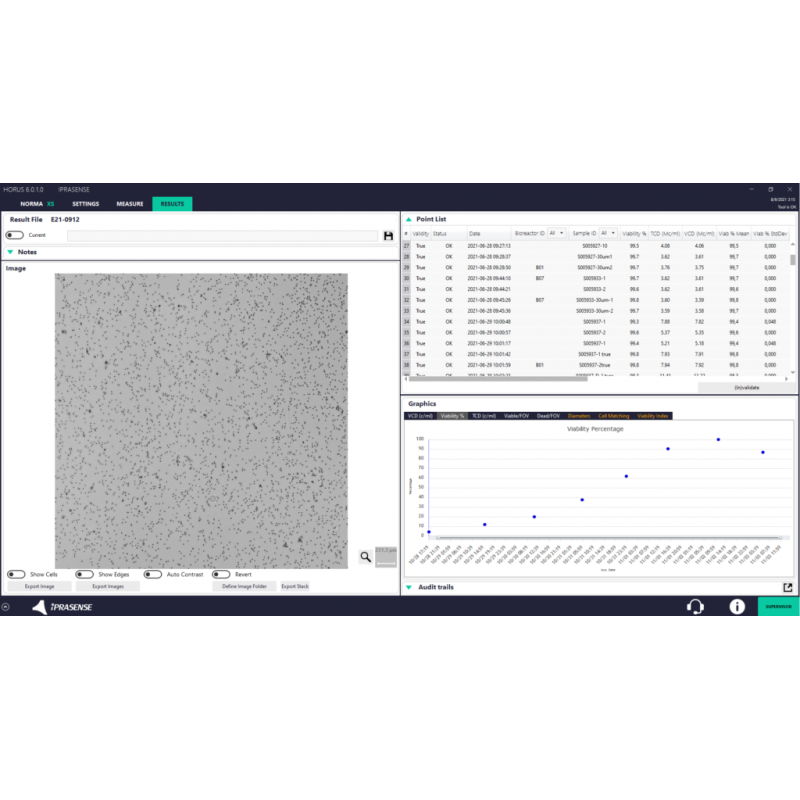Click the (In)validate button
The width and height of the screenshot is (800, 800).
(x=746, y=386)
